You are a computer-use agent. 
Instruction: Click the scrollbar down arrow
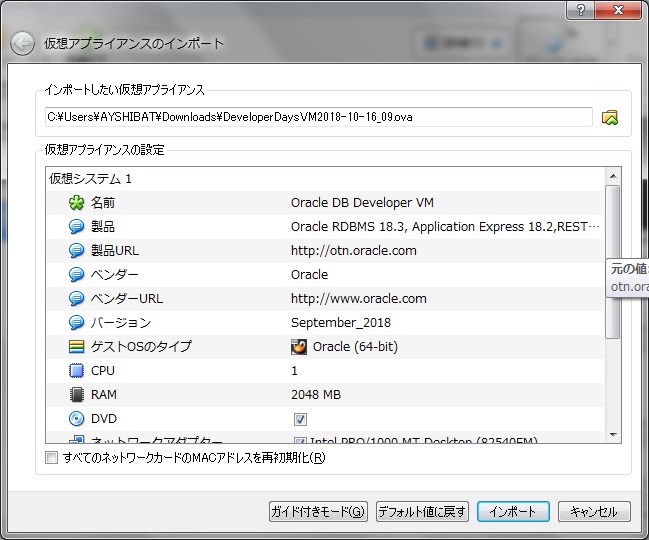point(613,434)
